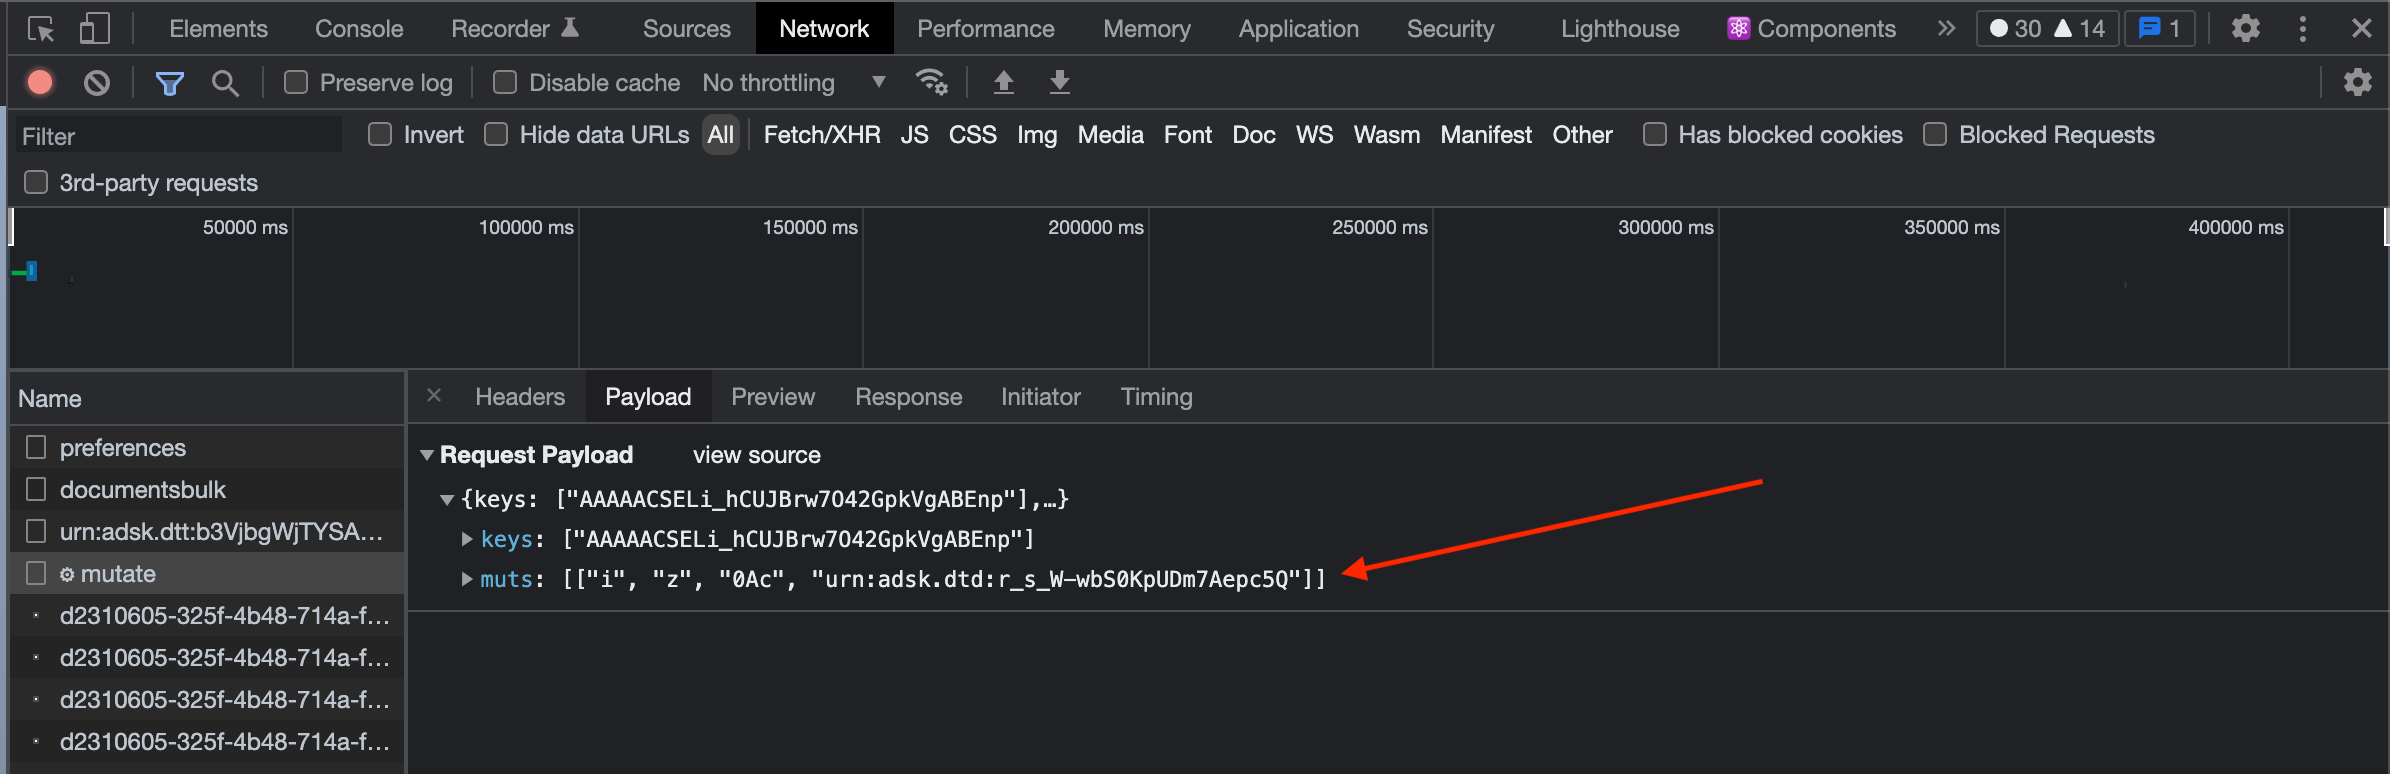Open the DevTools three-dot menu
2390x774 pixels.
click(2303, 28)
